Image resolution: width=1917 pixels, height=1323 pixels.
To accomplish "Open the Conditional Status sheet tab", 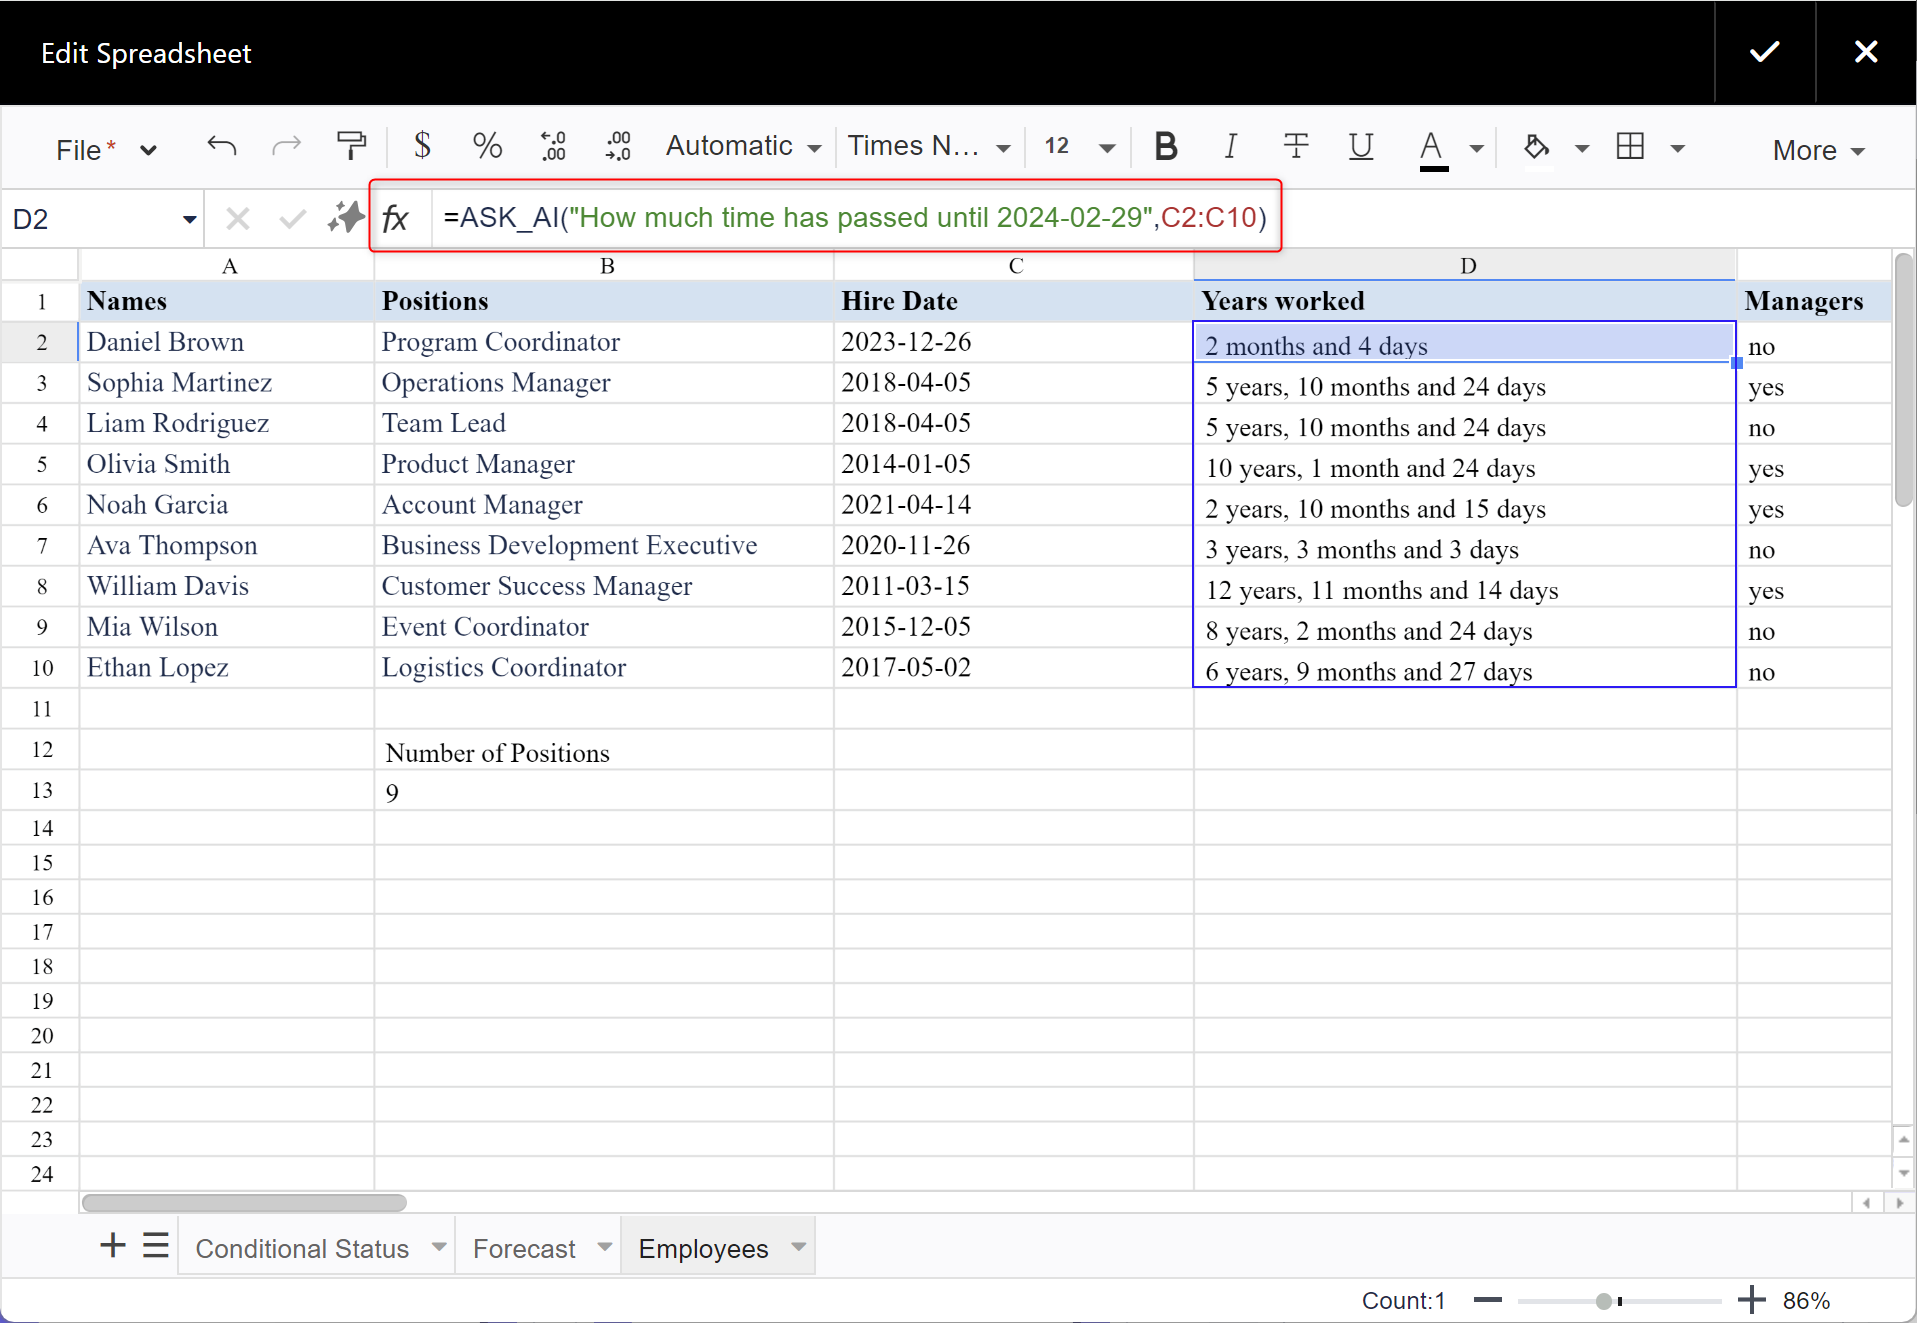I will tap(302, 1248).
